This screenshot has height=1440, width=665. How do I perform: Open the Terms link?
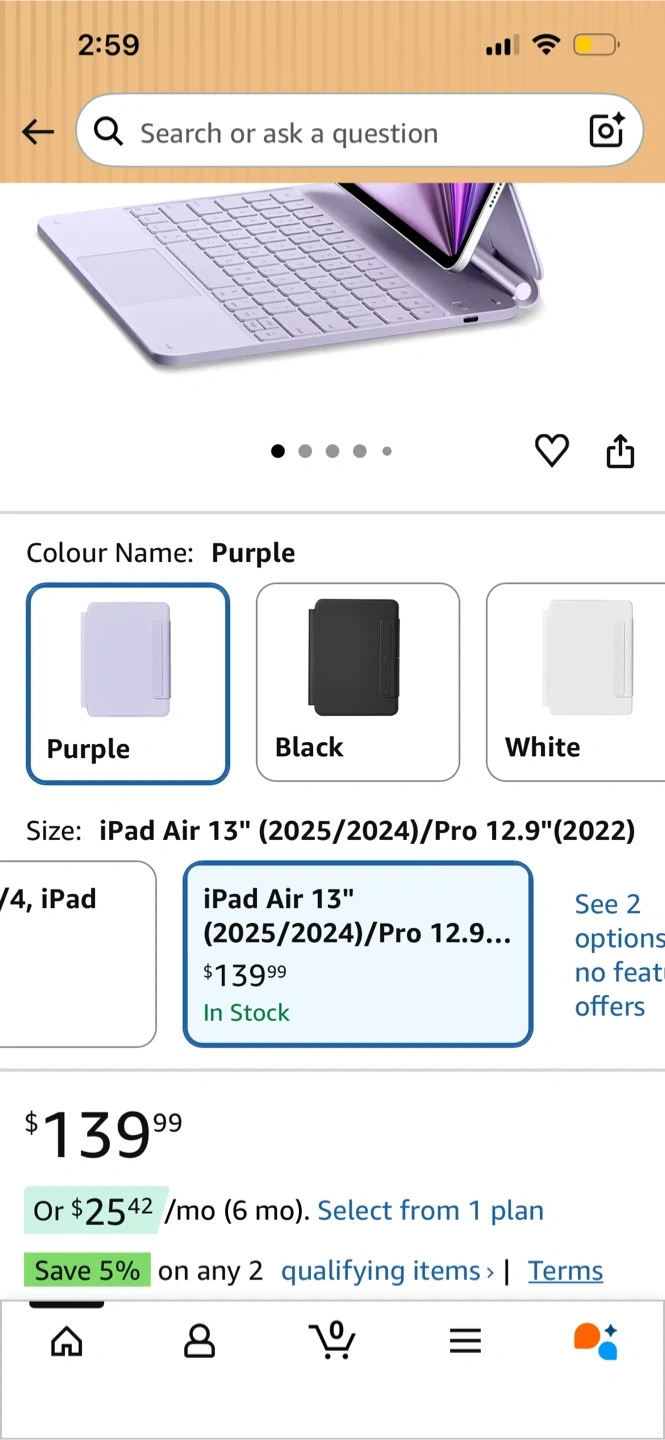pyautogui.click(x=565, y=1271)
